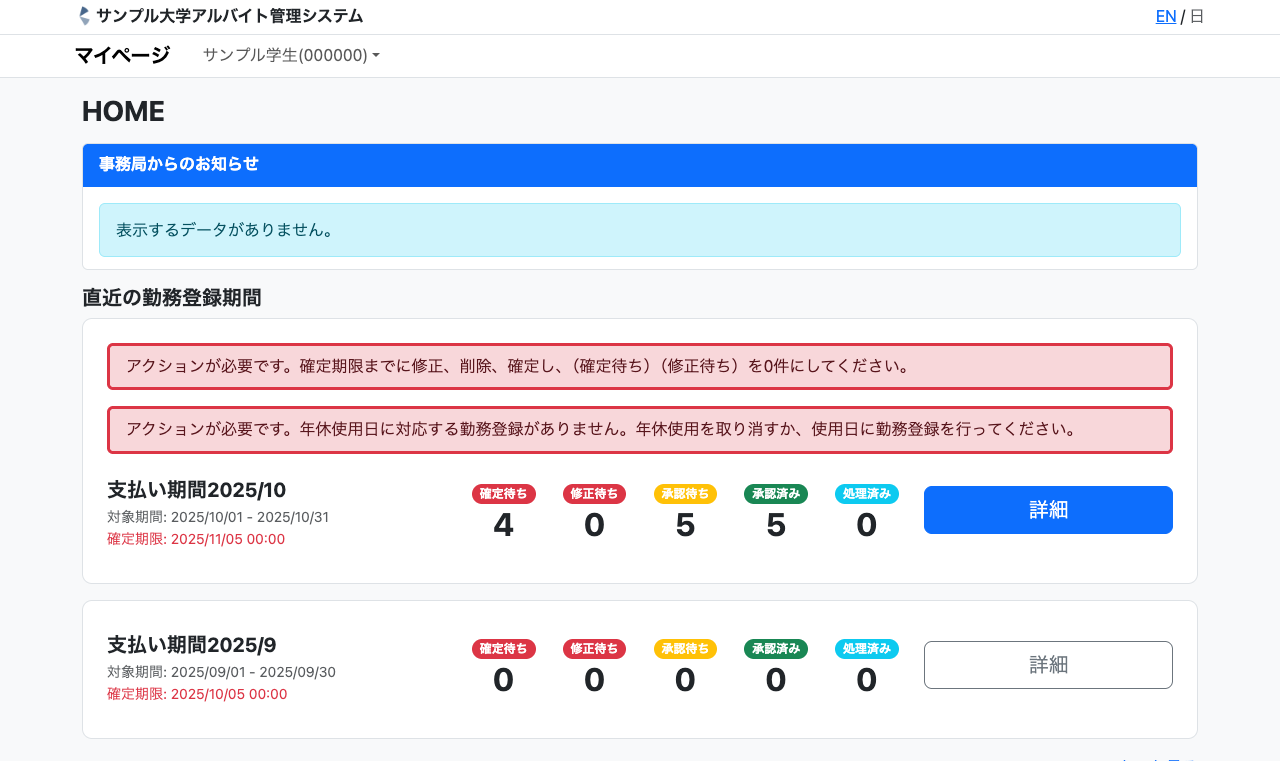Viewport: 1280px width, 761px height.
Task: Click the alert about 年休使用日
Action: (640, 429)
